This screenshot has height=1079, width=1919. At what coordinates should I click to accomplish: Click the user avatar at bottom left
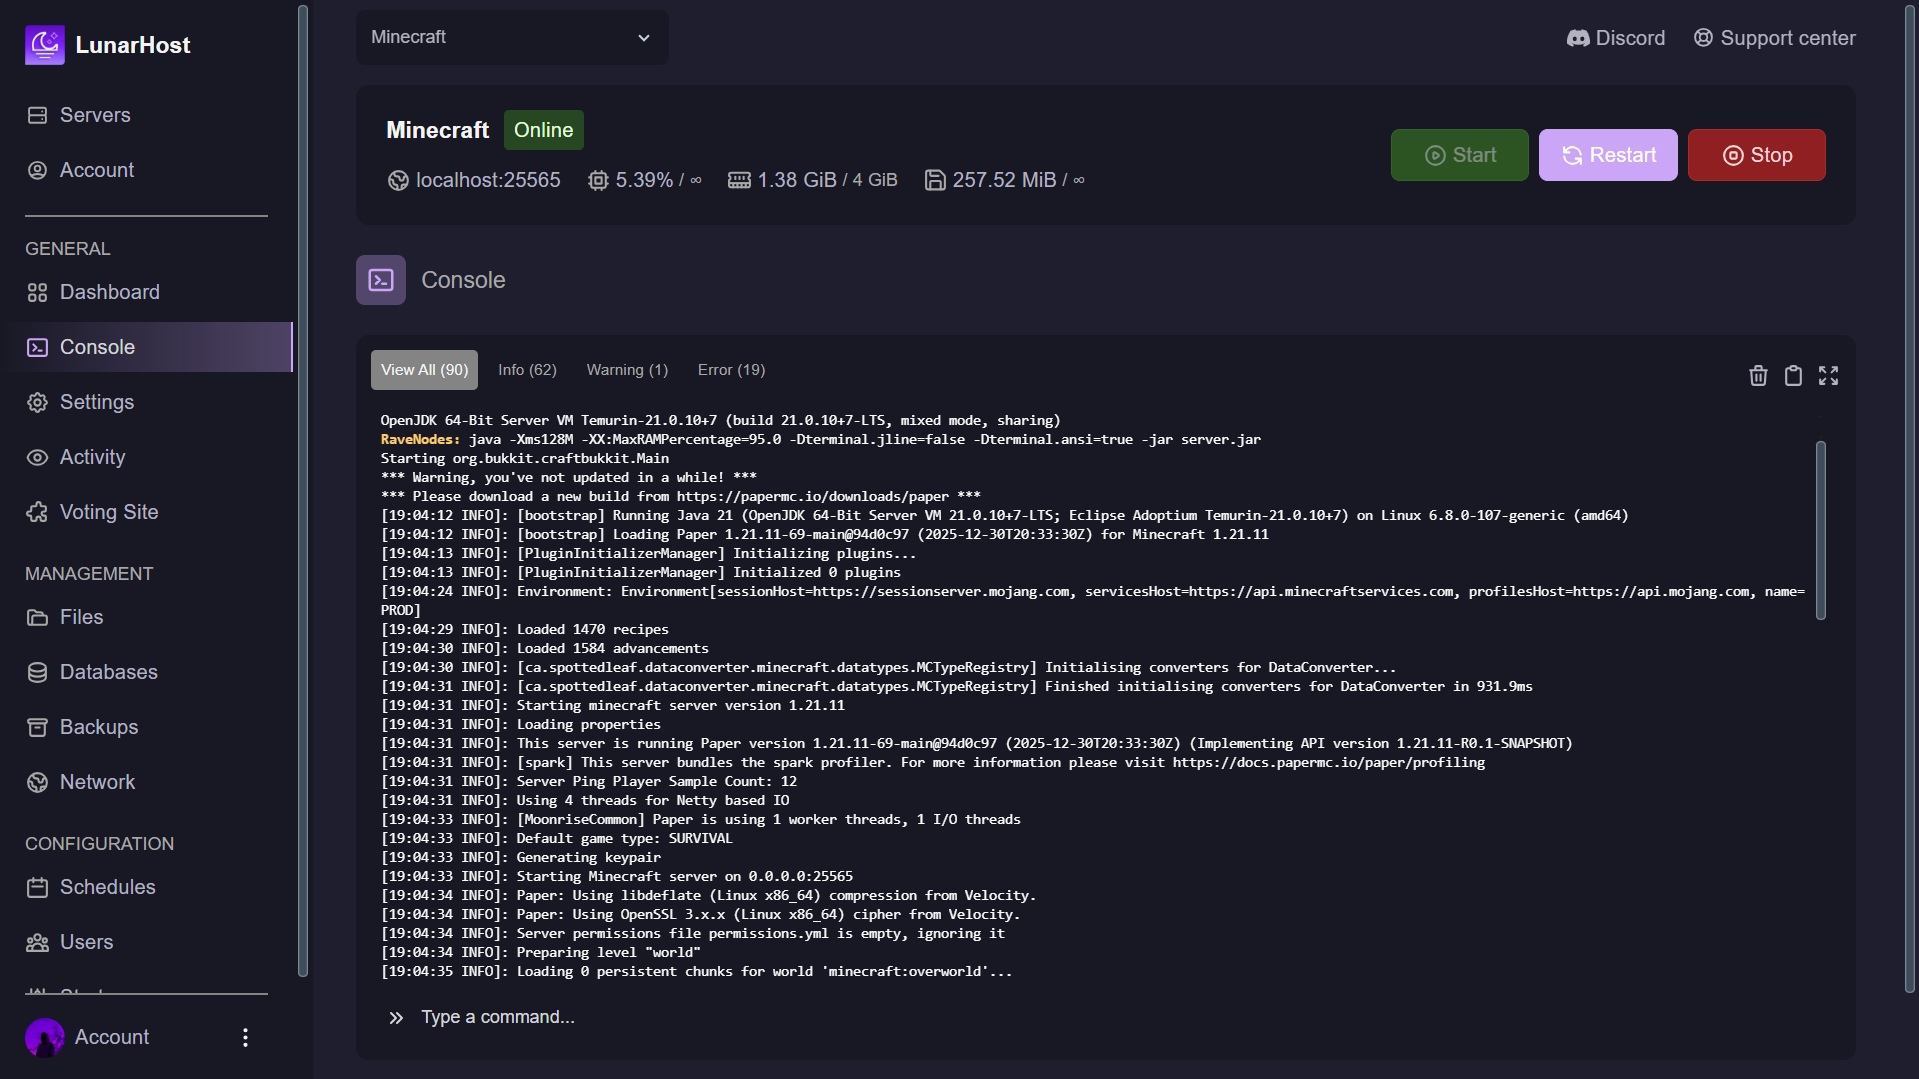click(x=45, y=1037)
